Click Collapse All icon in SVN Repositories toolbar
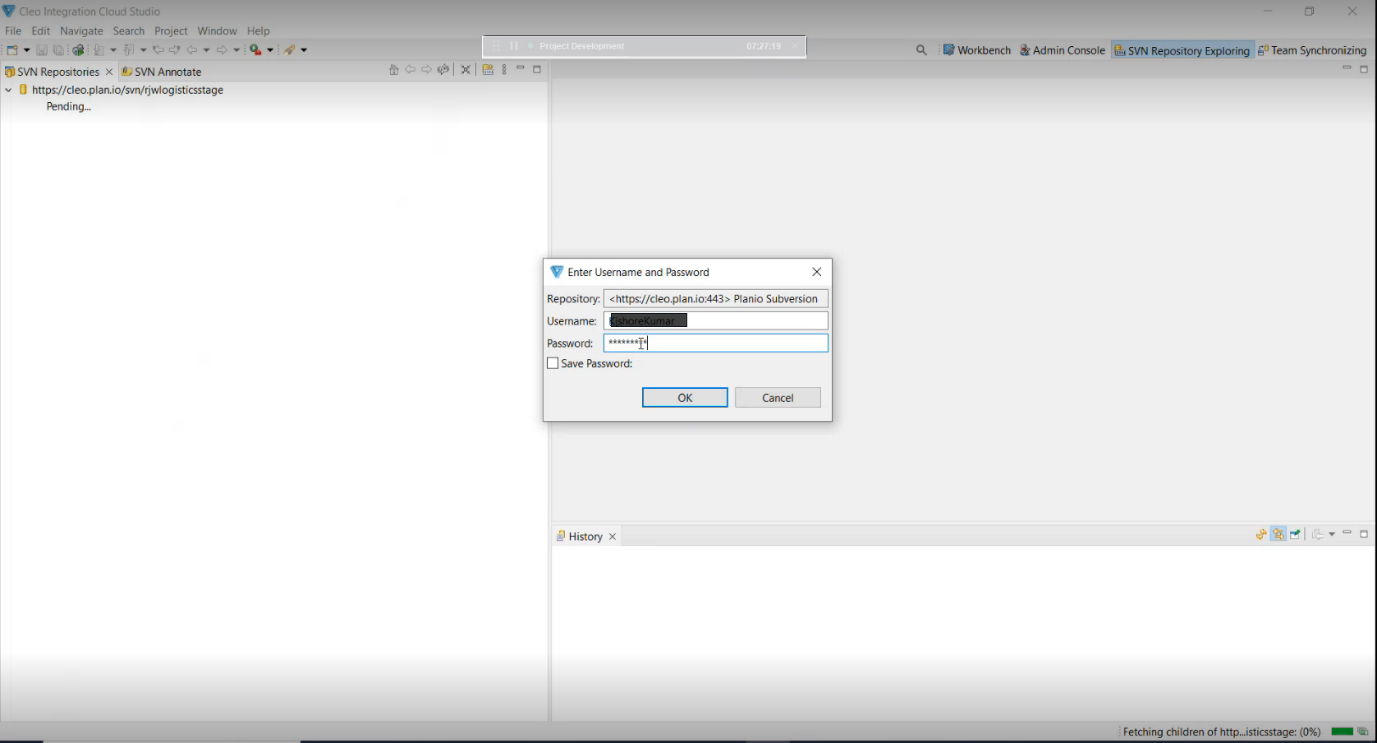The width and height of the screenshot is (1377, 743). click(465, 70)
